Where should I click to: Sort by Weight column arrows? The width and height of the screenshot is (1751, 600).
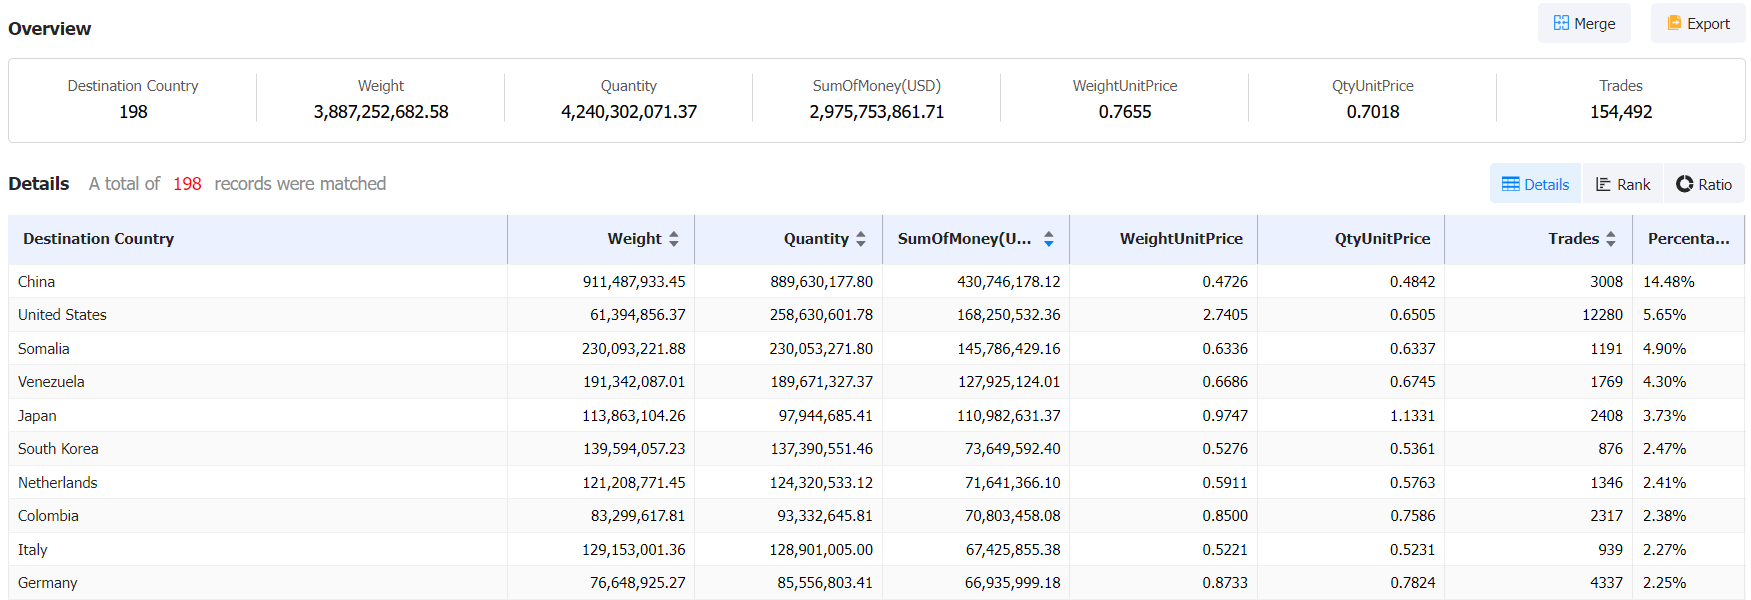(x=674, y=239)
